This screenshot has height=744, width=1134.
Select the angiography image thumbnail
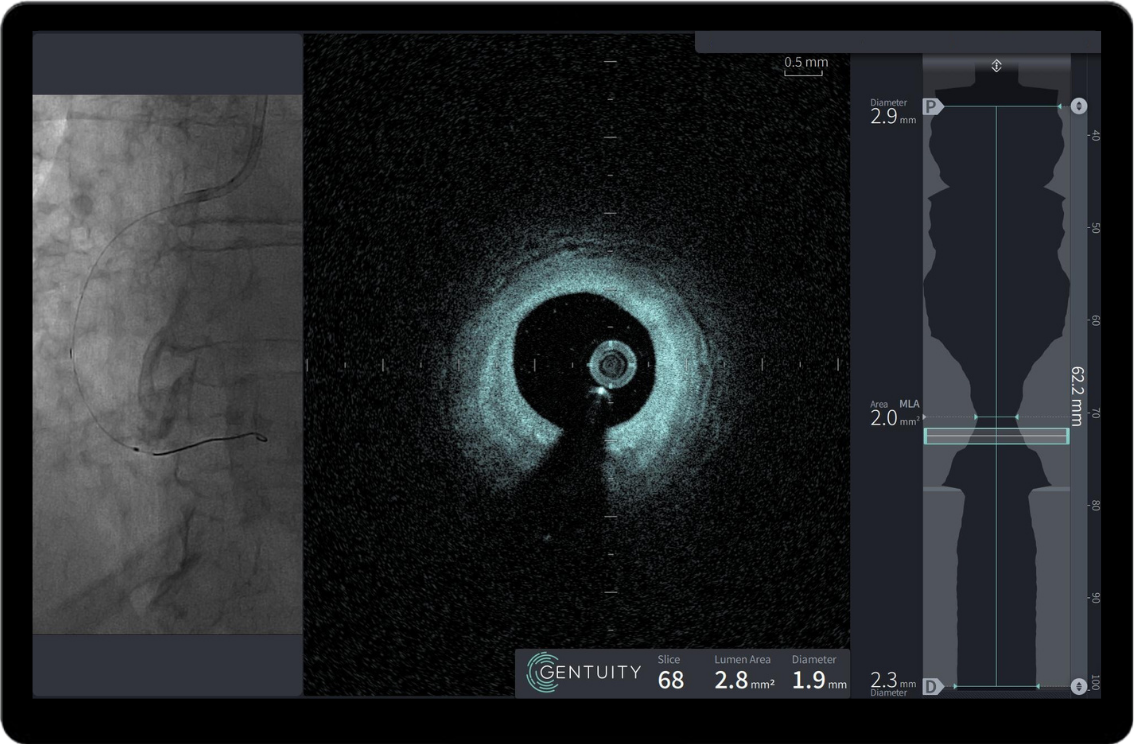click(x=168, y=364)
